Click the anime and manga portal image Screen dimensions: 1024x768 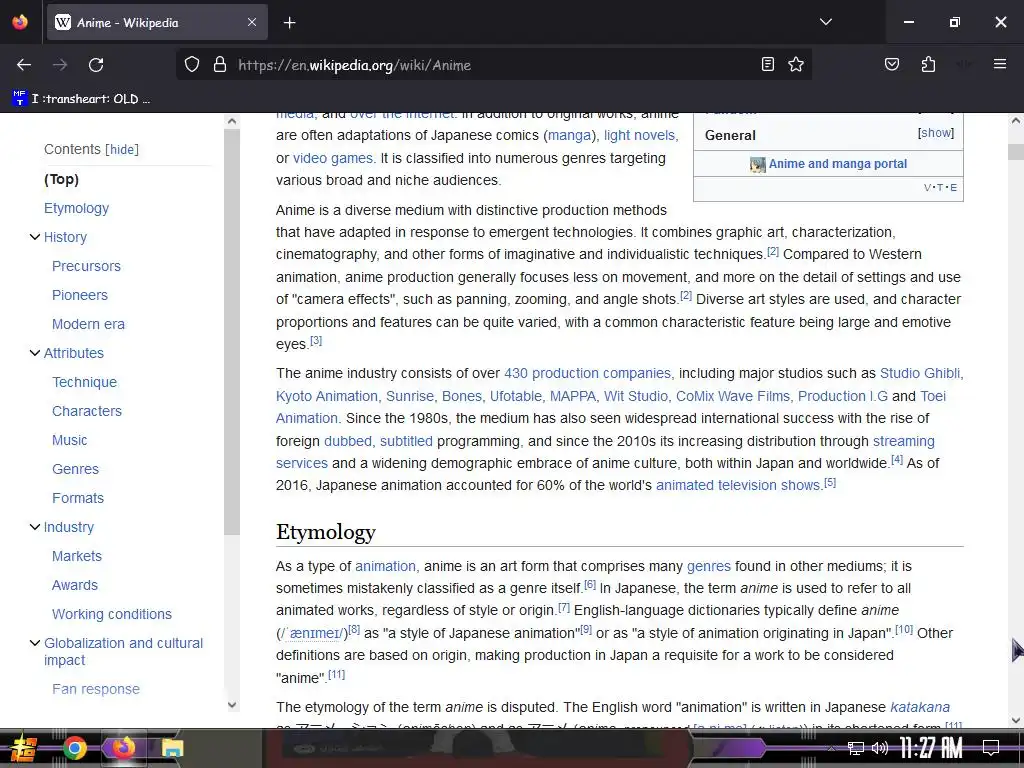click(x=758, y=165)
